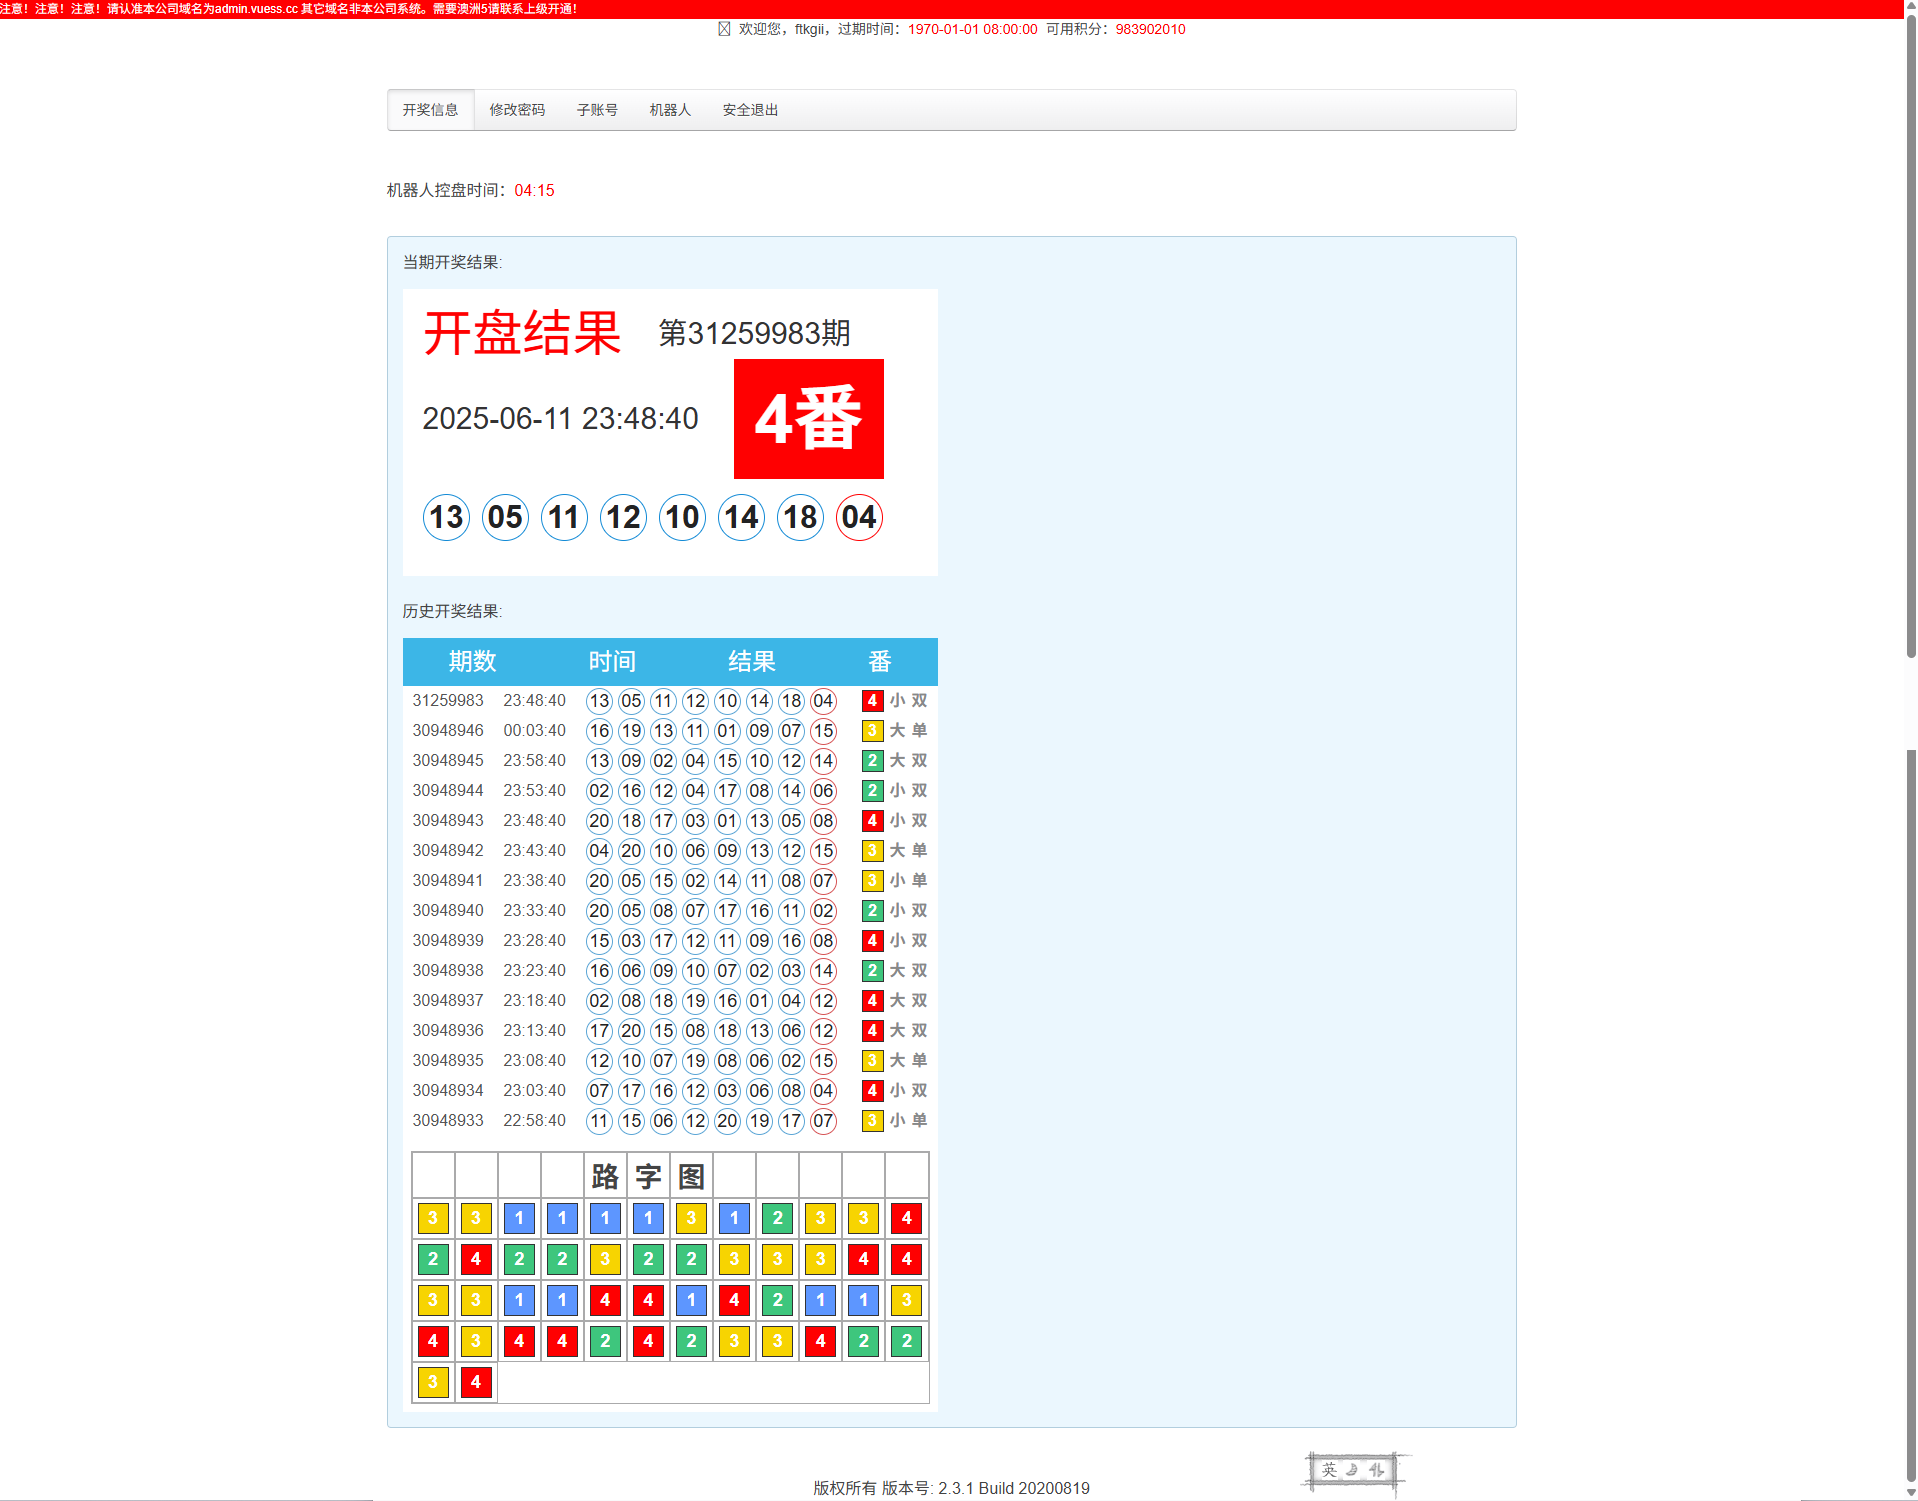Open the 机器人 menu item
This screenshot has height=1501, width=1918.
coord(670,110)
